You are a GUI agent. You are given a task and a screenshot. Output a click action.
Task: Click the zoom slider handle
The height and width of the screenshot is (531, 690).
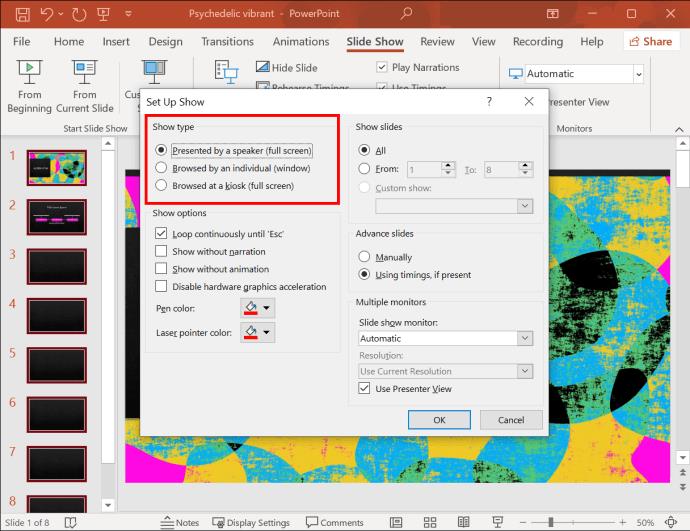tap(551, 522)
